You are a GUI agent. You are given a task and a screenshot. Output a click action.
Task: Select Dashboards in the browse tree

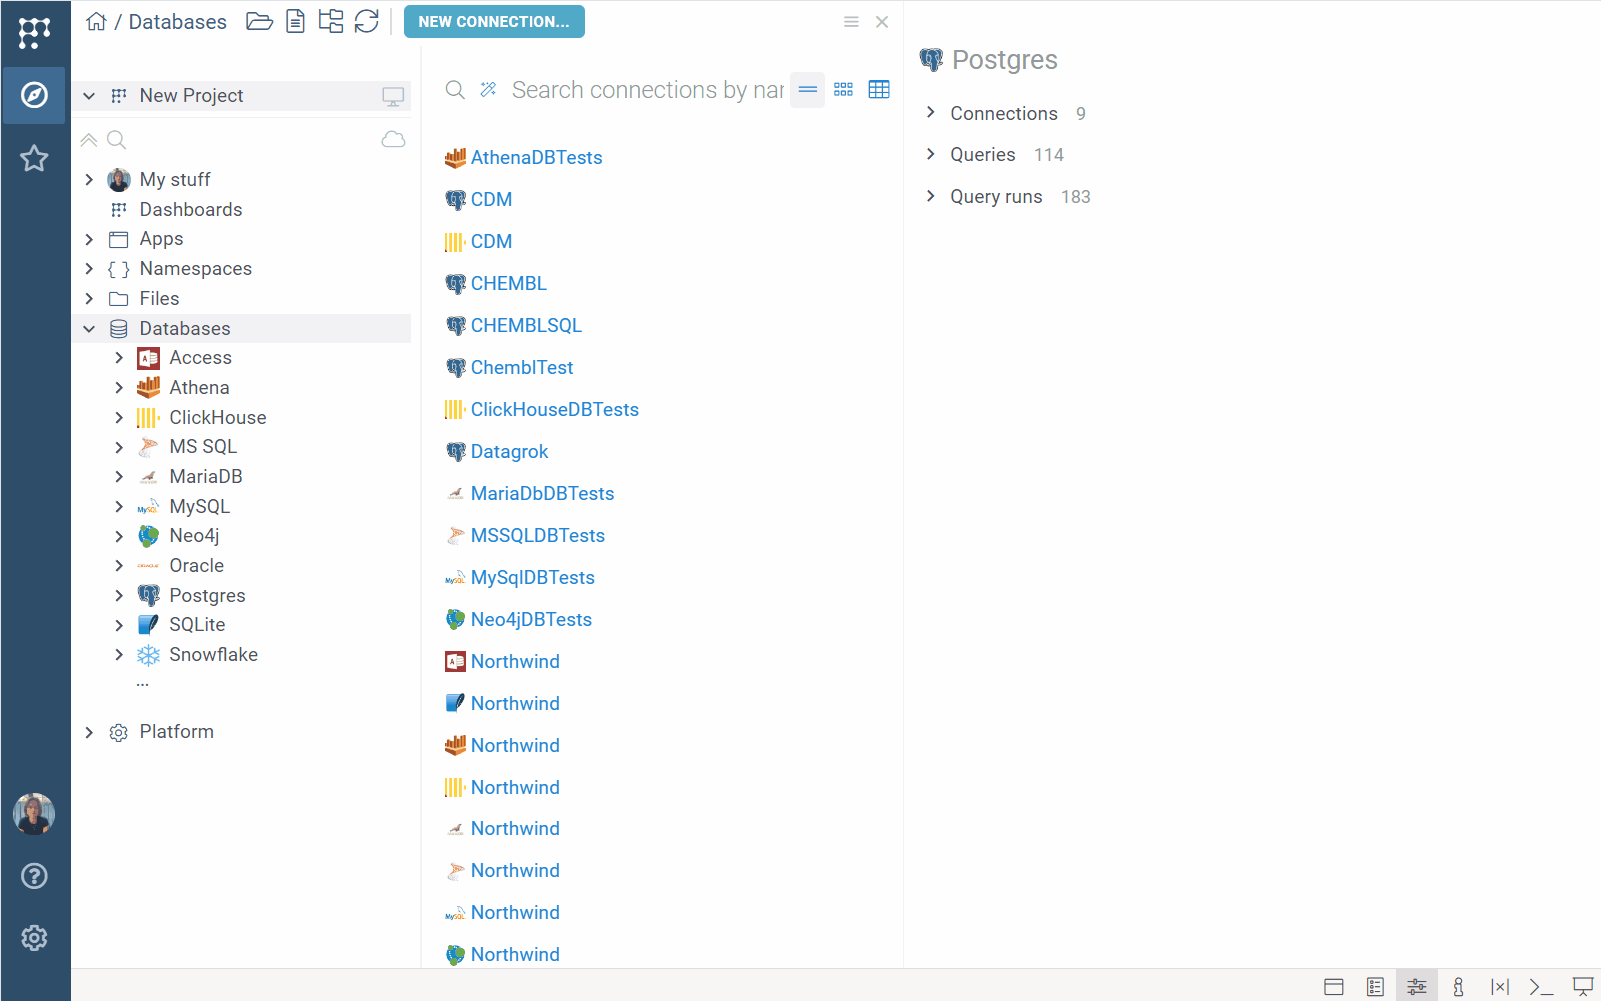click(x=190, y=209)
